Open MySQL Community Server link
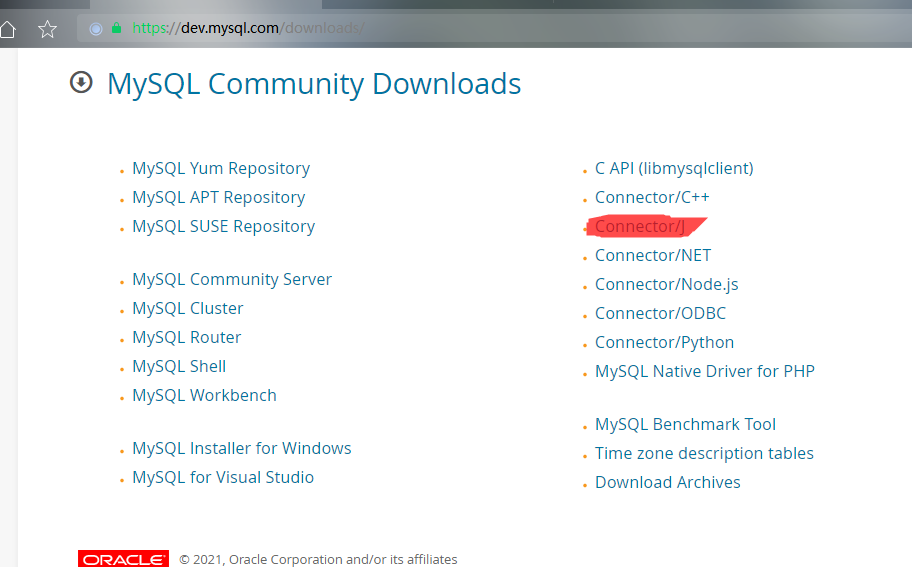Viewport: 912px width, 567px height. click(232, 280)
